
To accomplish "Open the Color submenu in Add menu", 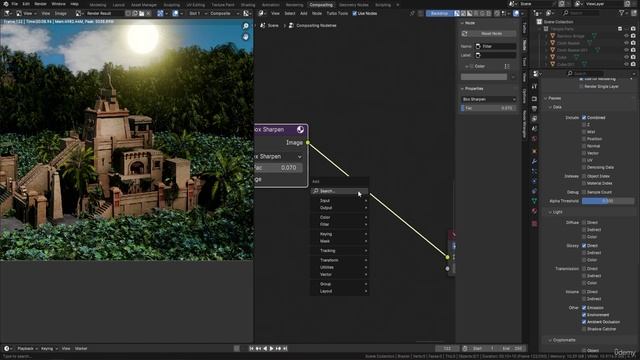I will [340, 217].
